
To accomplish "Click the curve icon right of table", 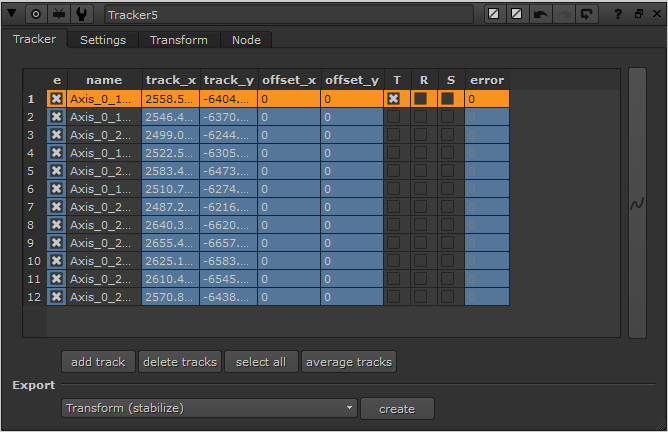I will [x=637, y=203].
